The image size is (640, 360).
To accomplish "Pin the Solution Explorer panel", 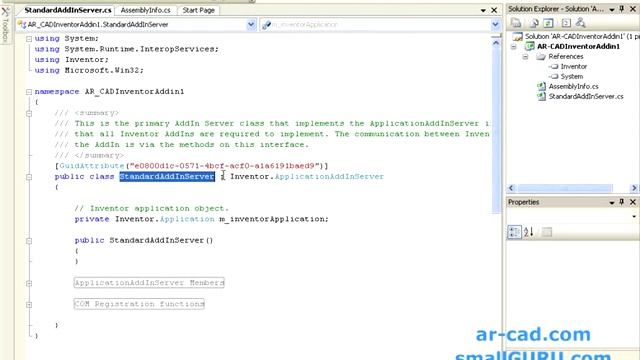I will point(622,9).
